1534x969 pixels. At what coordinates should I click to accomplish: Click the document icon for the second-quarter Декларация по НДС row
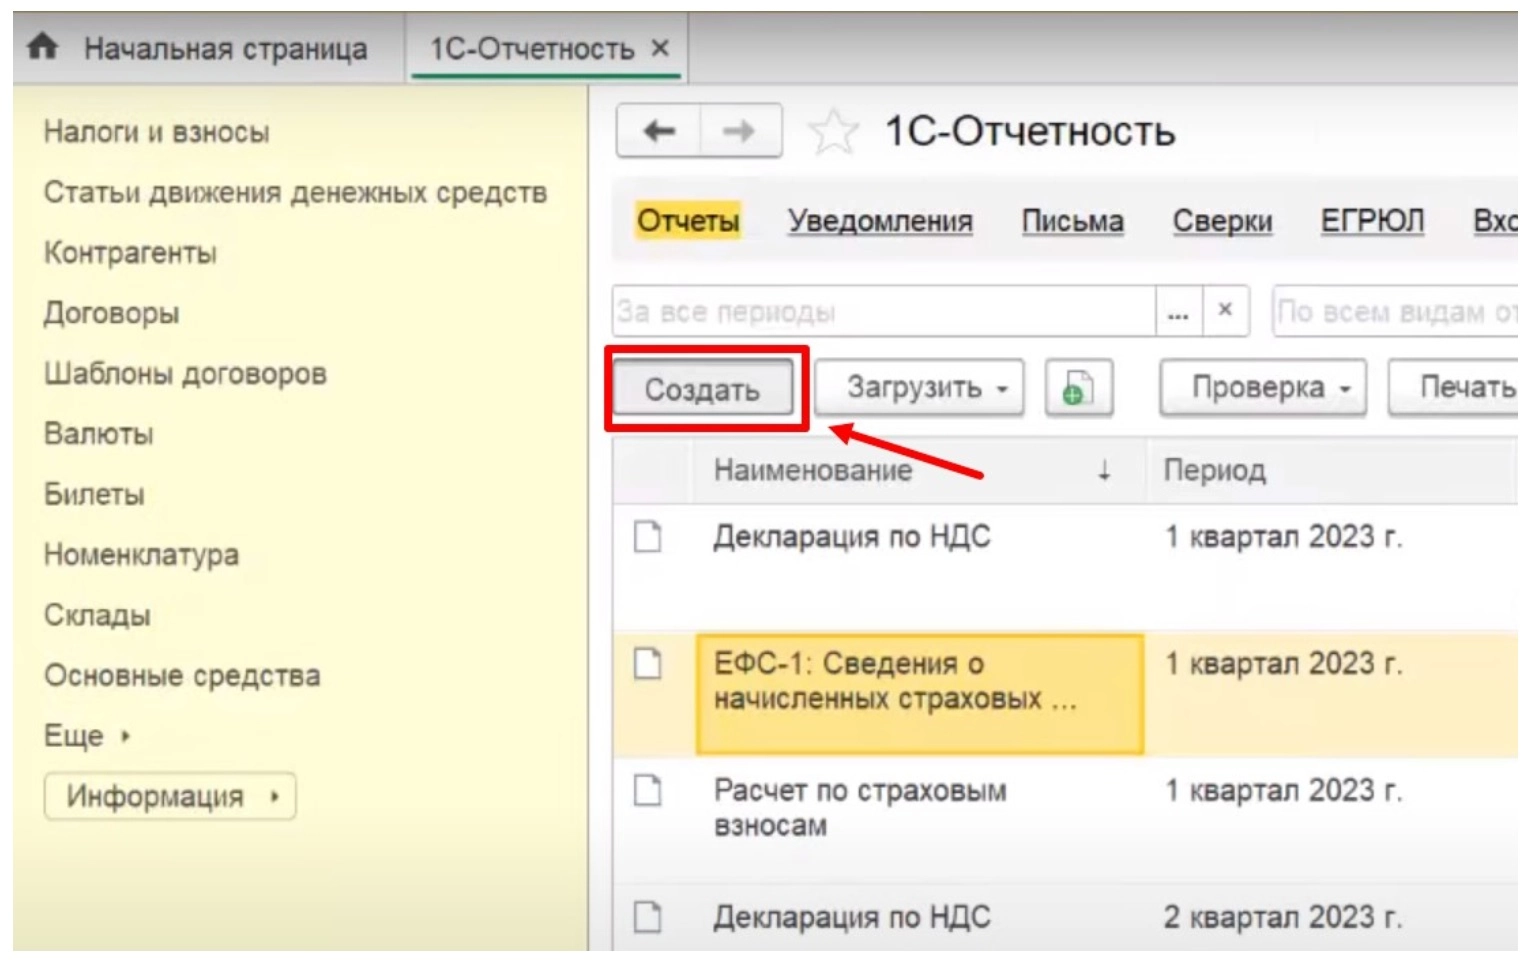(x=648, y=916)
